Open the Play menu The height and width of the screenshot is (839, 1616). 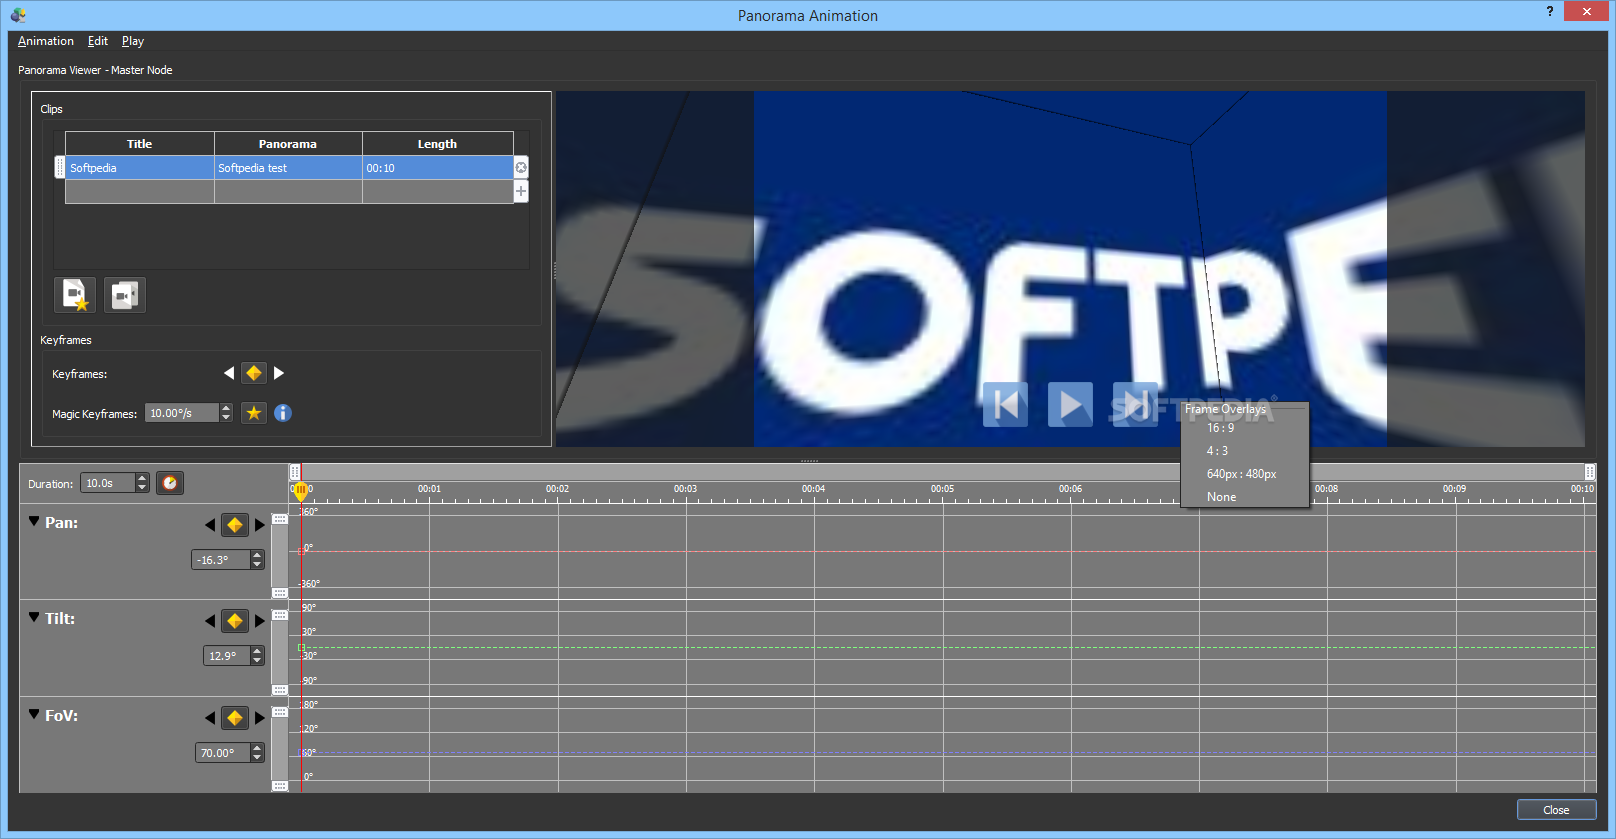[x=133, y=41]
